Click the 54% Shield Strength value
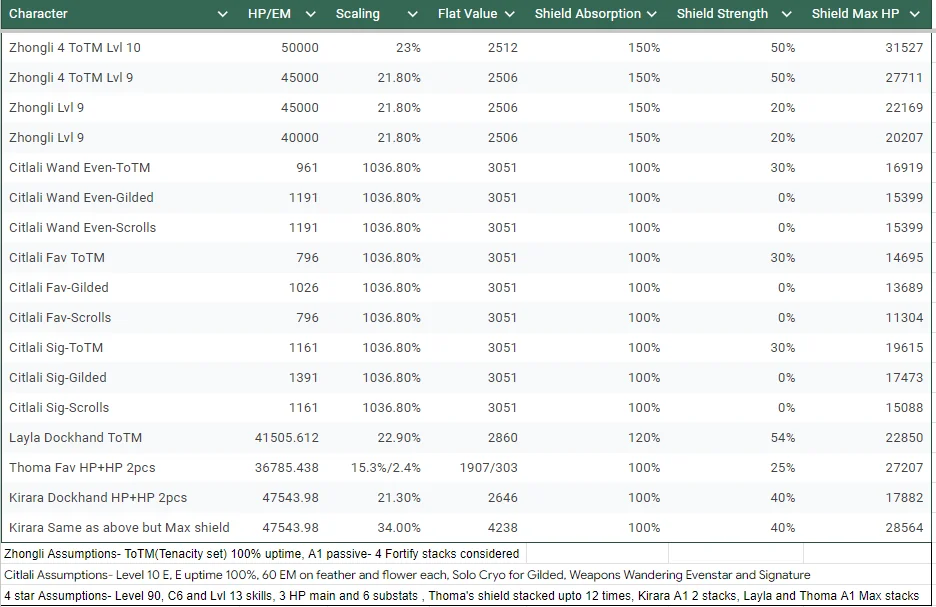Viewport: 936px width, 607px height. 783,437
